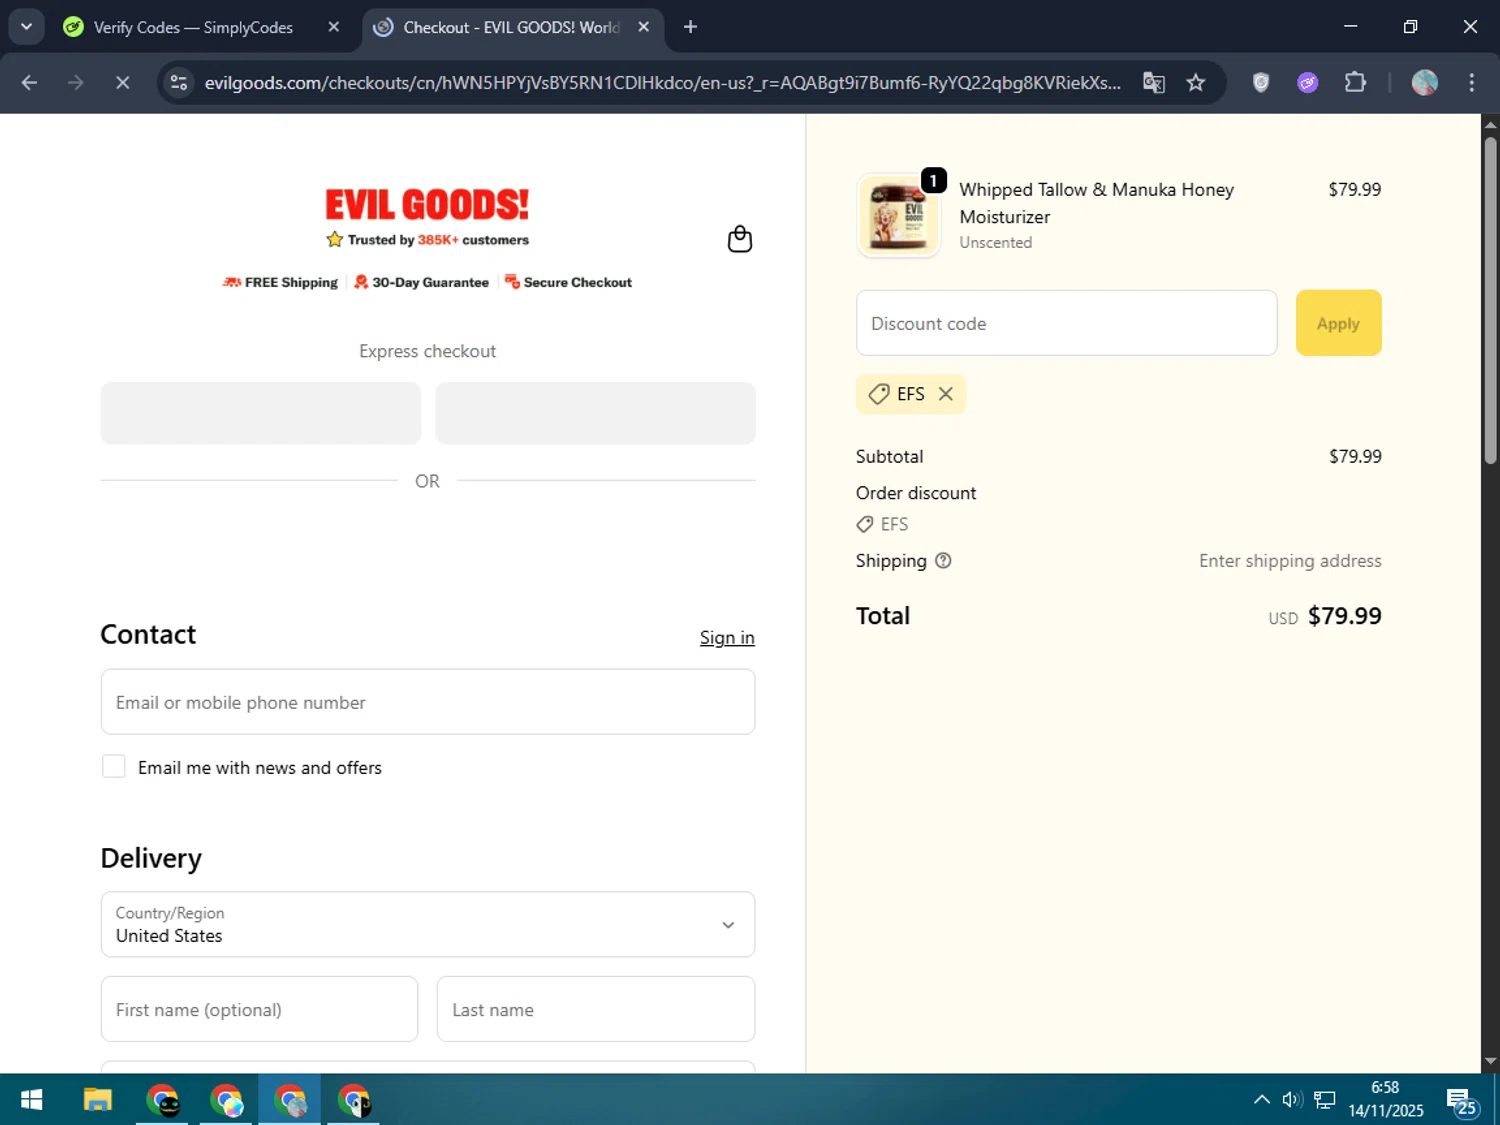
Task: Click the Unscented variant label
Action: coord(995,242)
